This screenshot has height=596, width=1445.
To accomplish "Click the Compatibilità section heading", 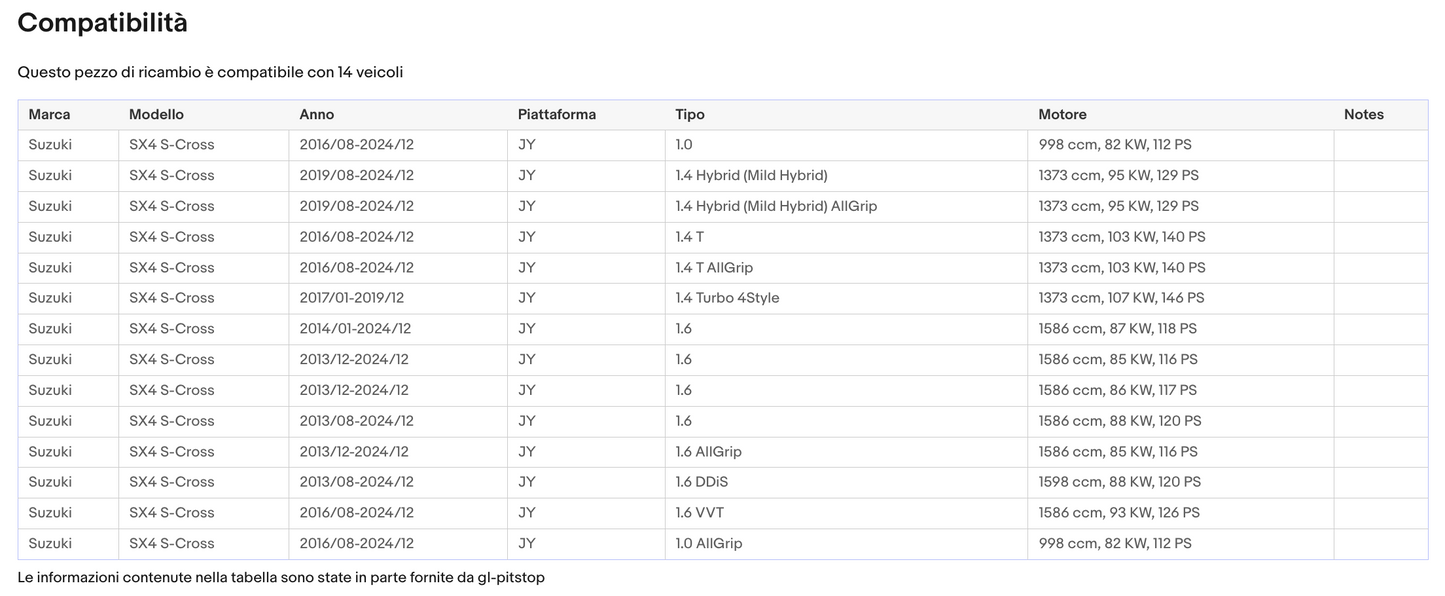I will [x=102, y=23].
